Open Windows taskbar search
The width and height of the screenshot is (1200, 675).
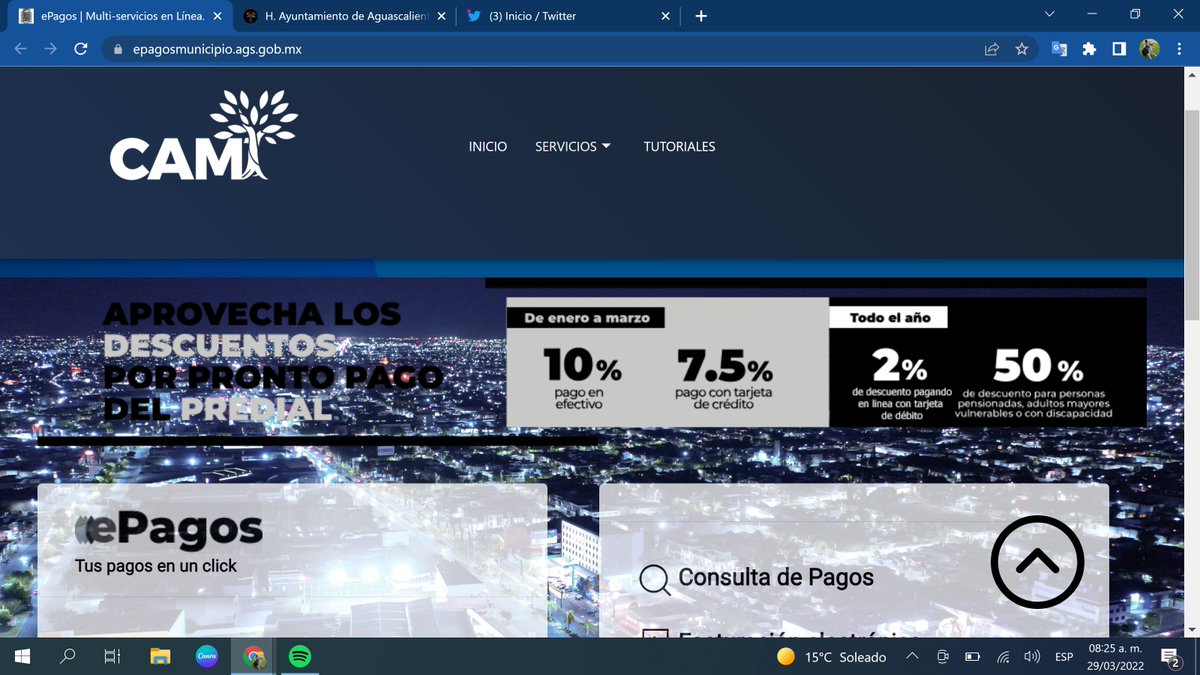pos(68,657)
